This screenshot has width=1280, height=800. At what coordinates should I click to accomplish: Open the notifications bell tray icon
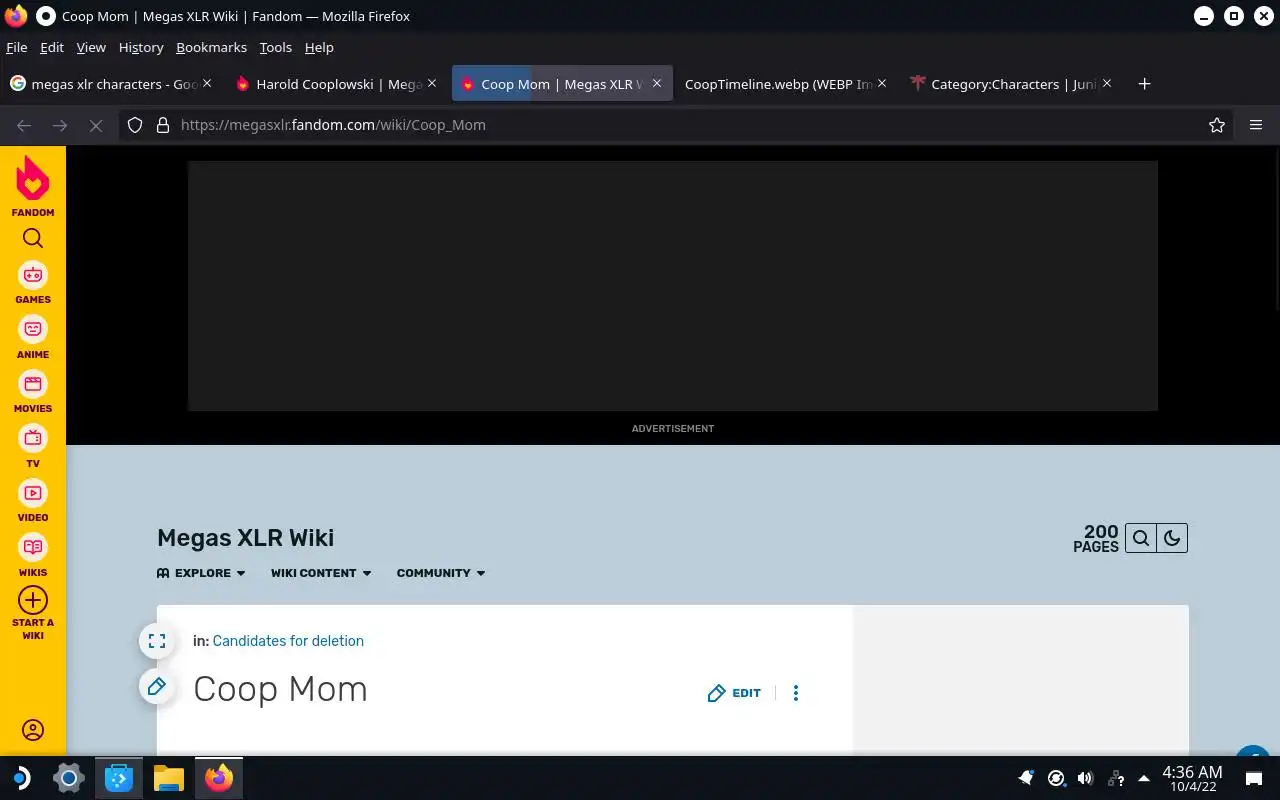(1026, 778)
